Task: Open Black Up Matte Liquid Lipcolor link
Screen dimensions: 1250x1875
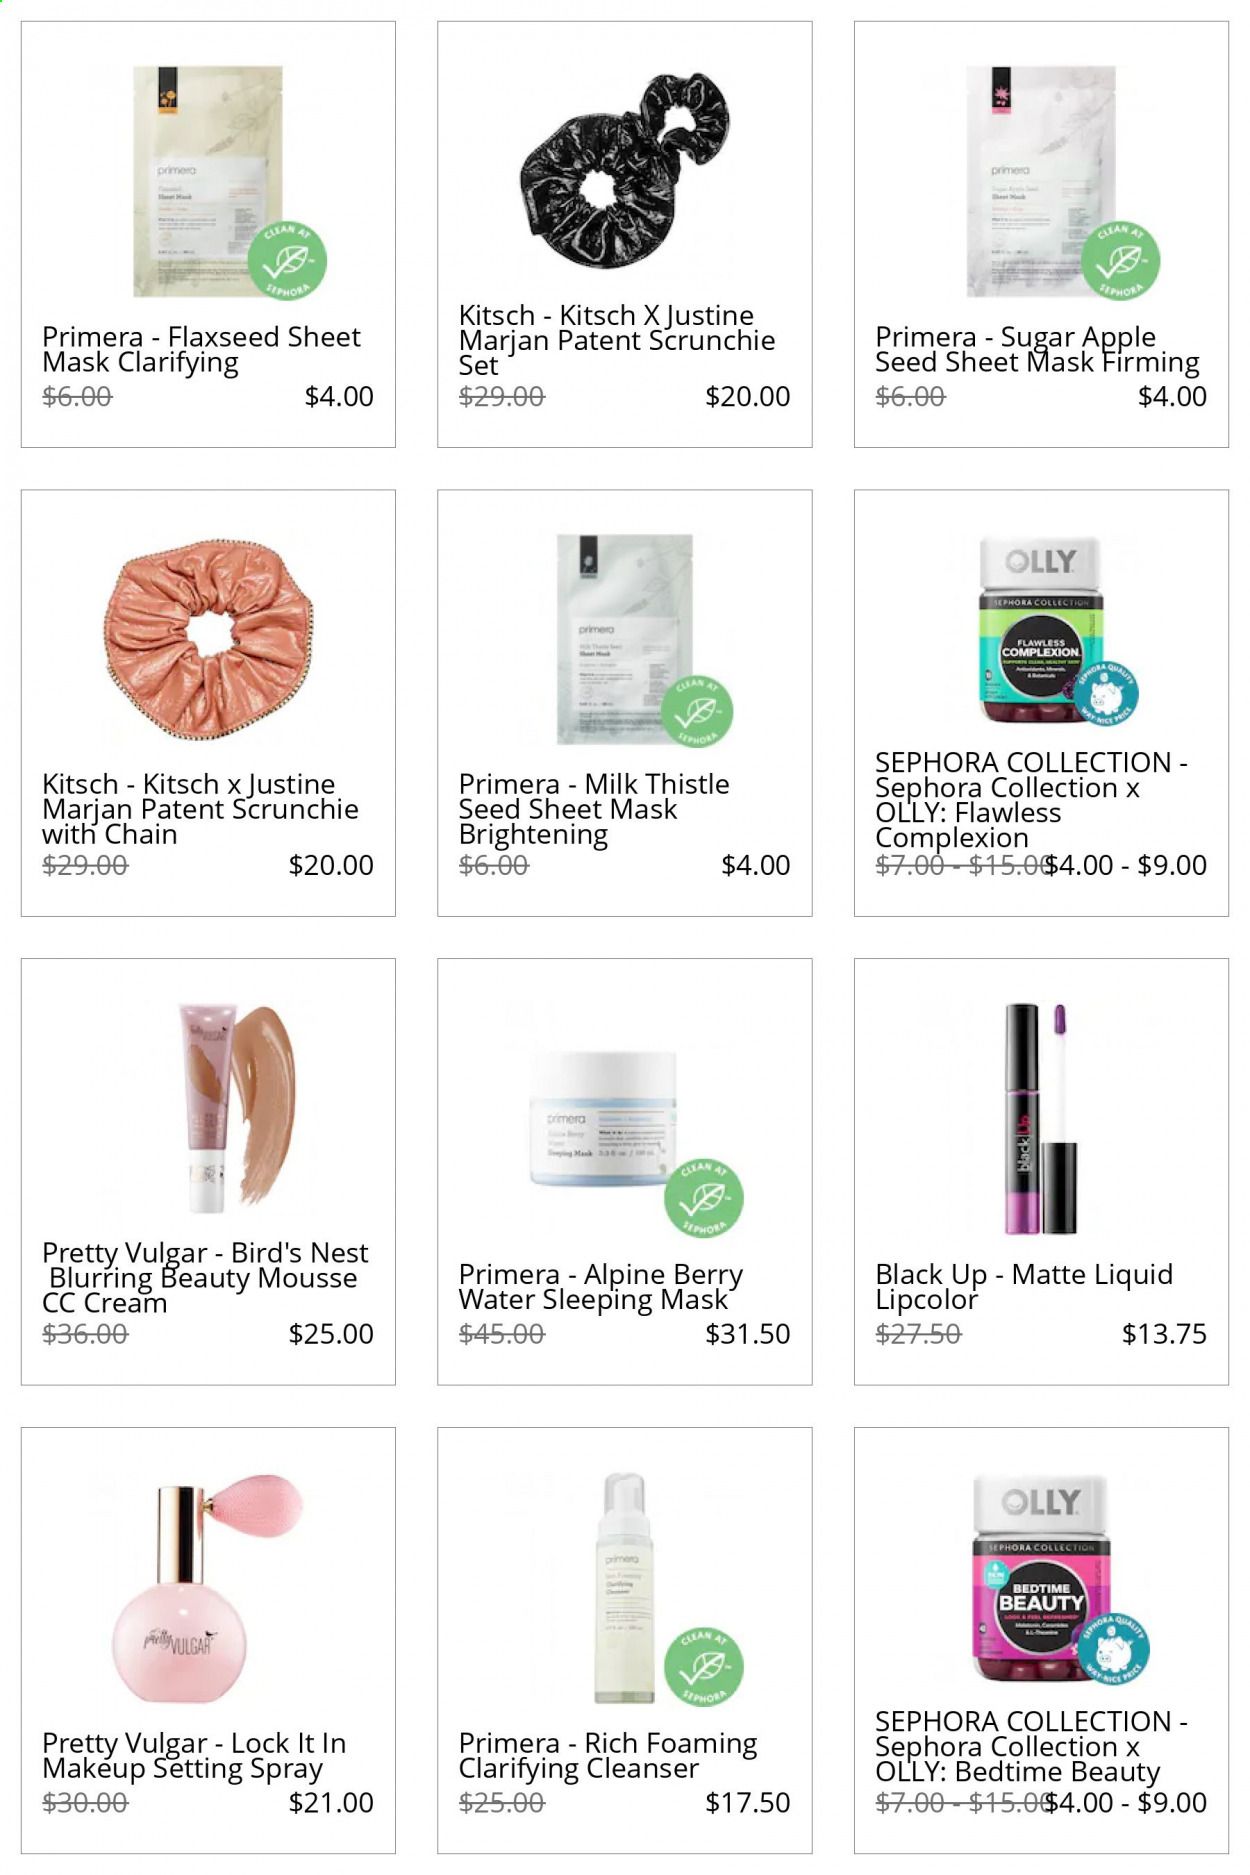Action: [1024, 1287]
